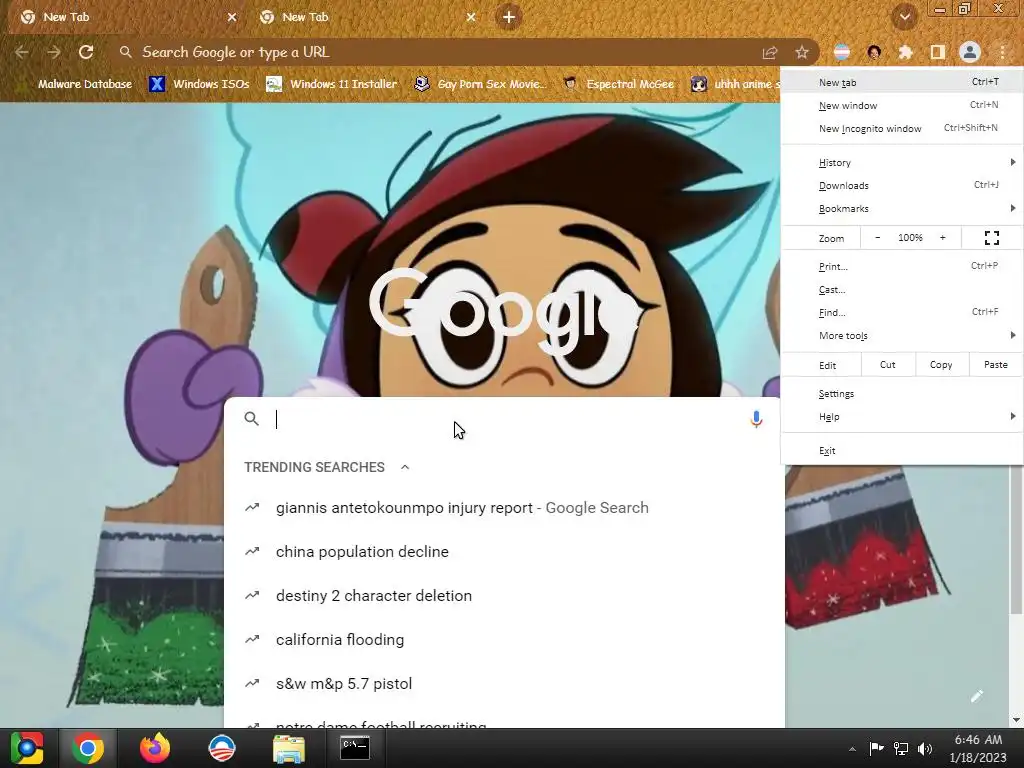Choose Exit from the Chrome menu
Screen dimensions: 1024x768
[x=902, y=451]
